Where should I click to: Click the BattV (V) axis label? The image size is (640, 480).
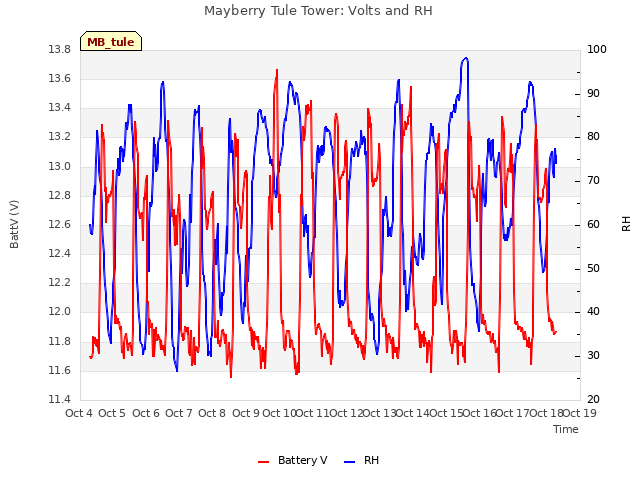click(x=14, y=224)
